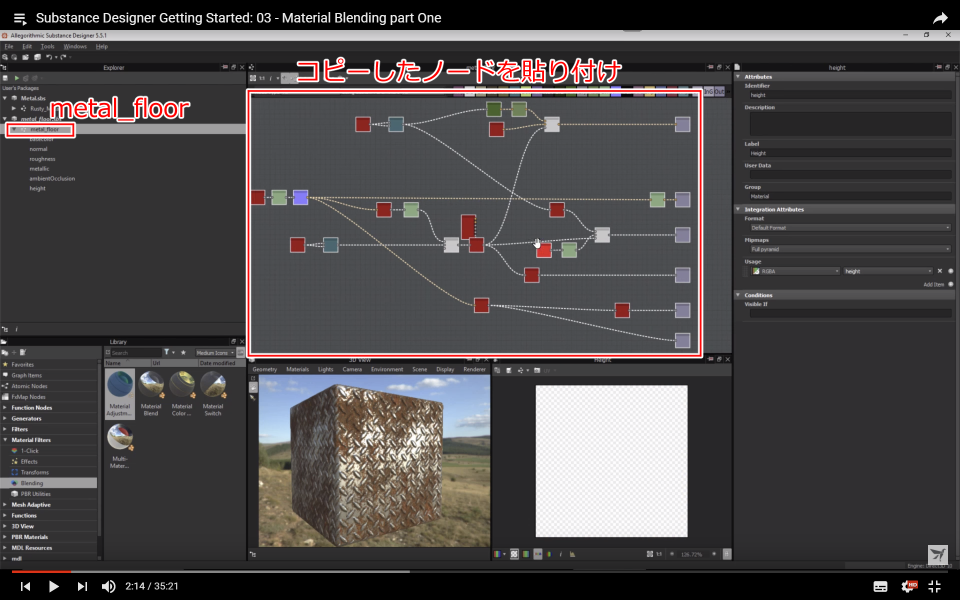Expand Mesh Adaptive in the Library
Image resolution: width=960 pixels, height=600 pixels.
pos(5,505)
